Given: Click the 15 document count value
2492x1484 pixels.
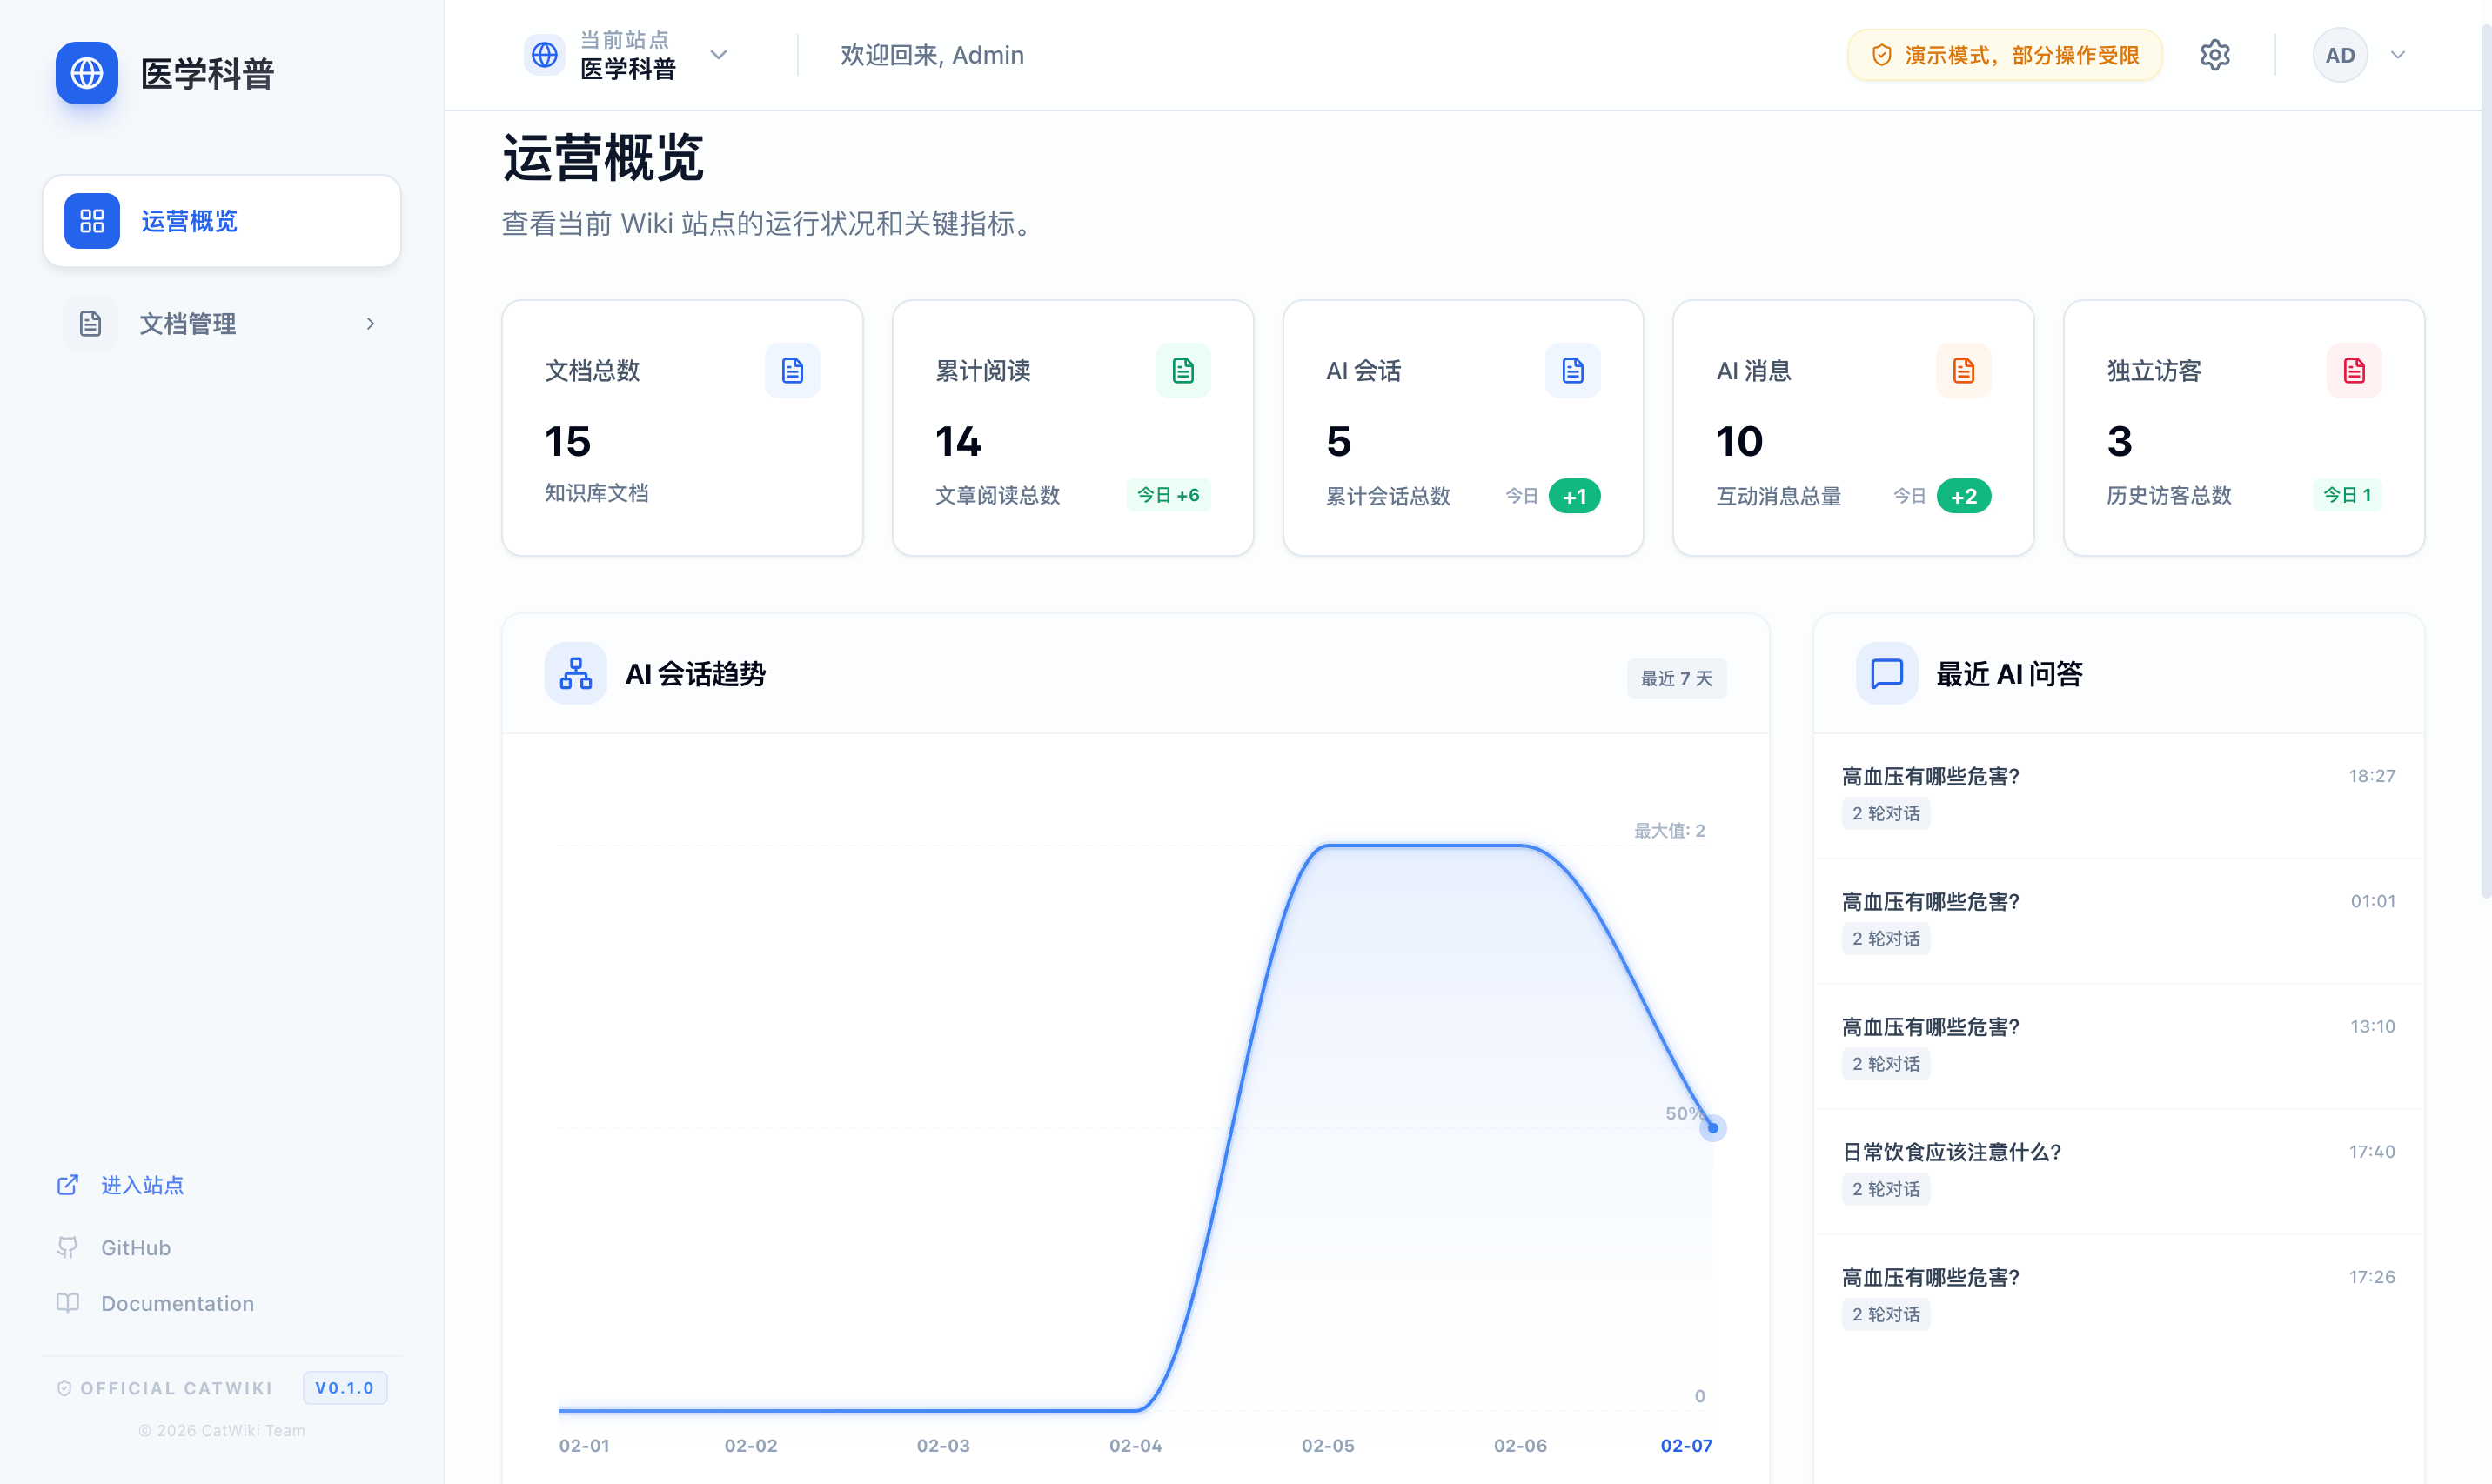Looking at the screenshot, I should click(x=568, y=441).
